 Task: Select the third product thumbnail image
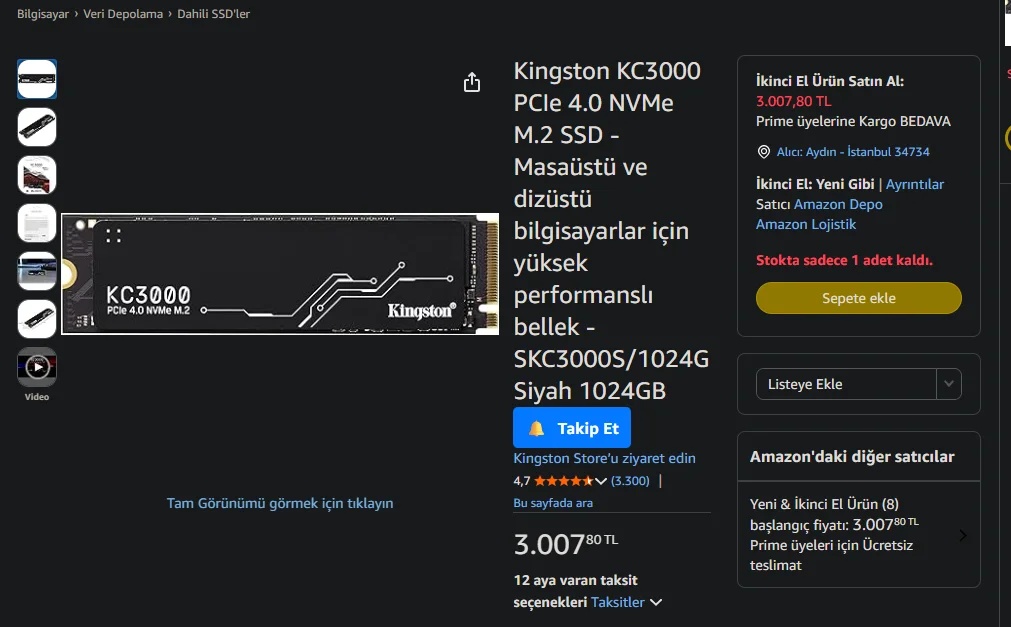[x=37, y=175]
